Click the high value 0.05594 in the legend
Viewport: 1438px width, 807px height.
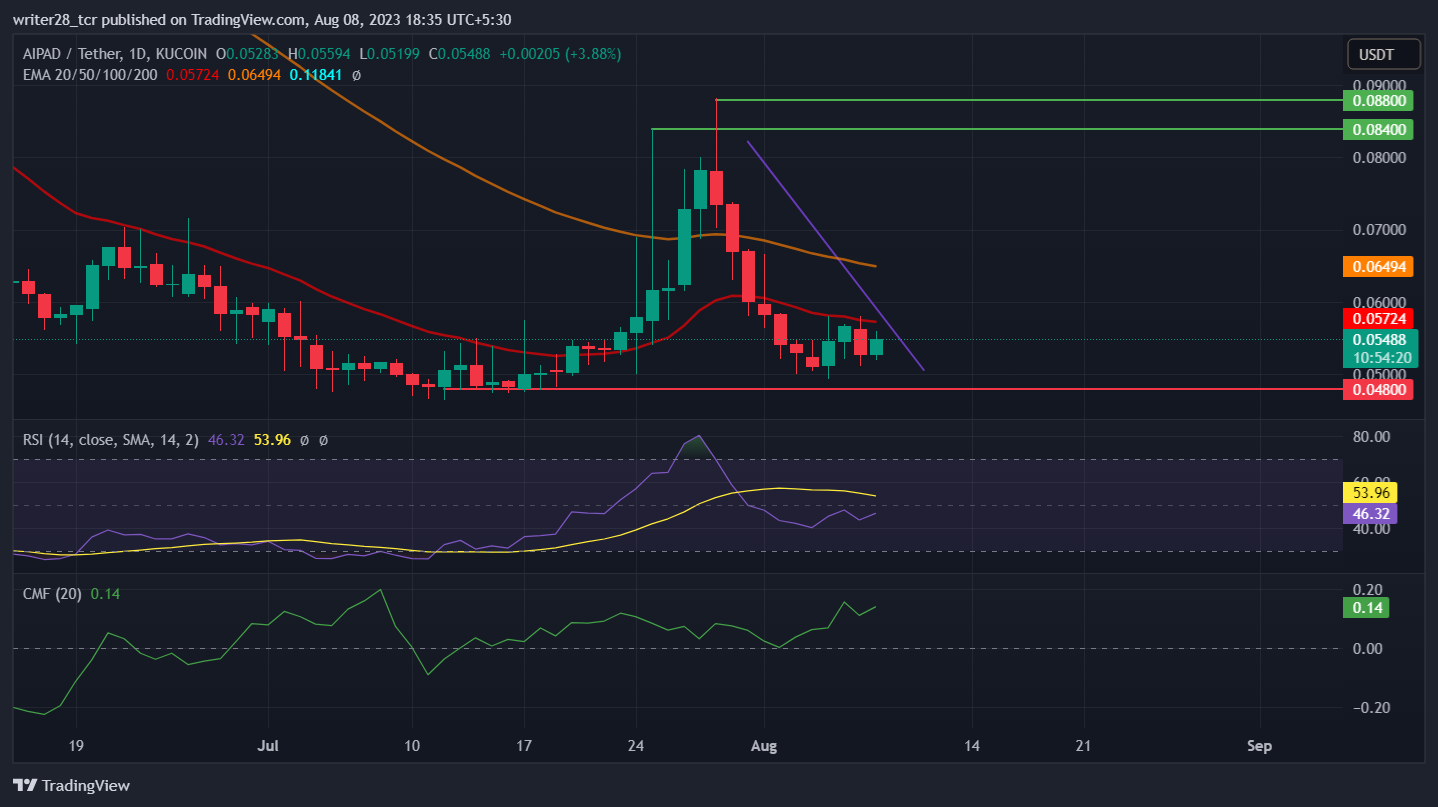coord(325,53)
